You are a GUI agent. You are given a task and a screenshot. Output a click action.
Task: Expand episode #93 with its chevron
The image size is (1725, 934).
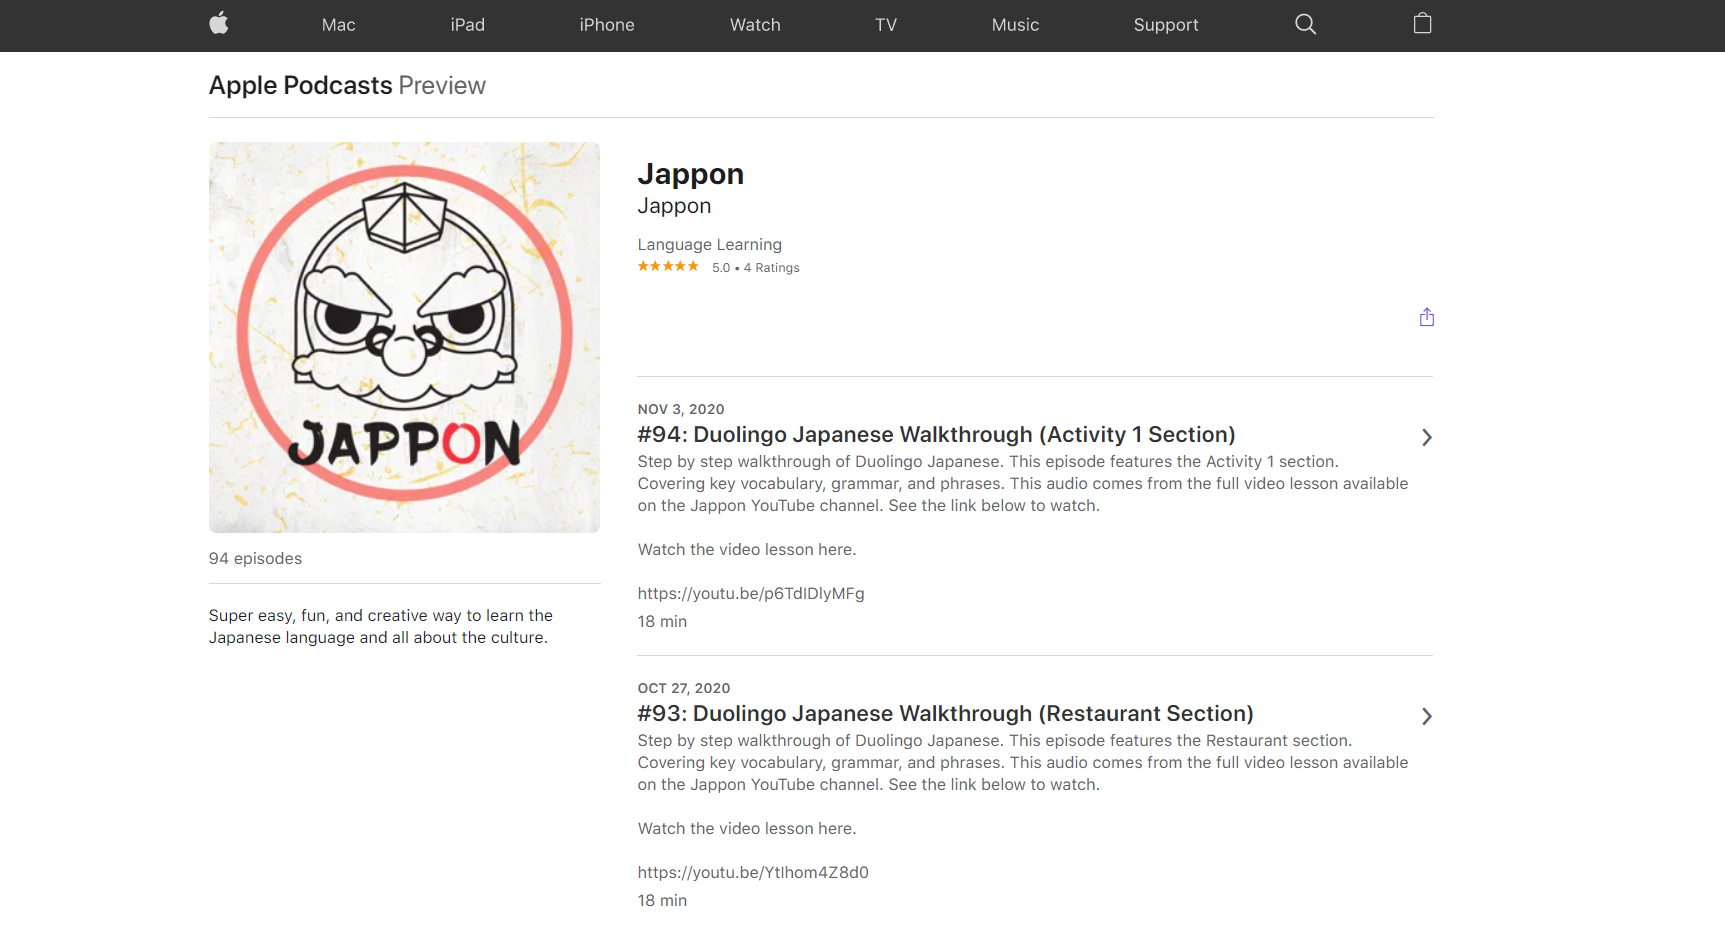(x=1427, y=716)
